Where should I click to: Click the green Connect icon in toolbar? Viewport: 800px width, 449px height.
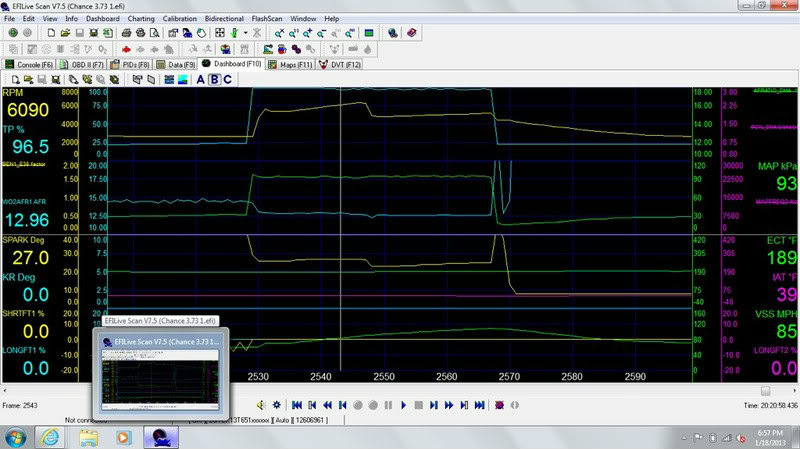pyautogui.click(x=11, y=33)
